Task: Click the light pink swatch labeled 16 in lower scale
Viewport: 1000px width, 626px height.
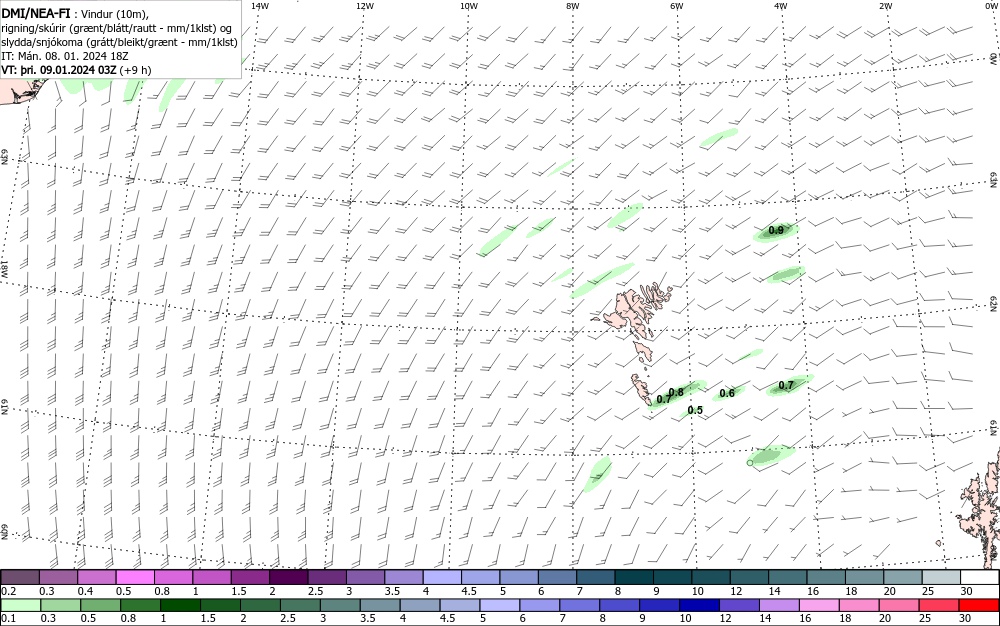Action: pos(819,605)
